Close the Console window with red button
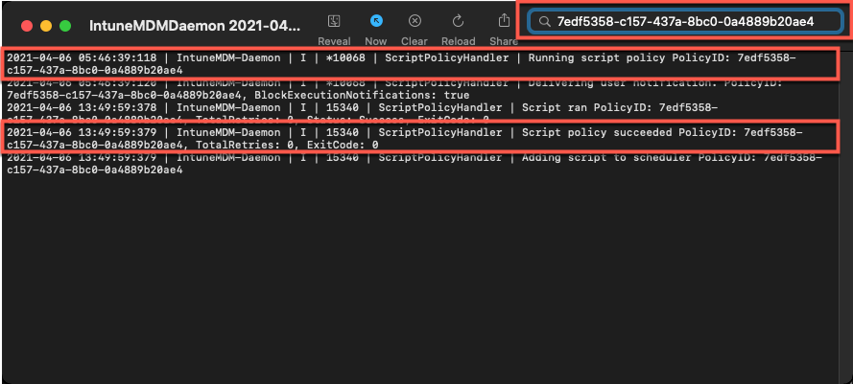The width and height of the screenshot is (853, 384). [x=27, y=26]
